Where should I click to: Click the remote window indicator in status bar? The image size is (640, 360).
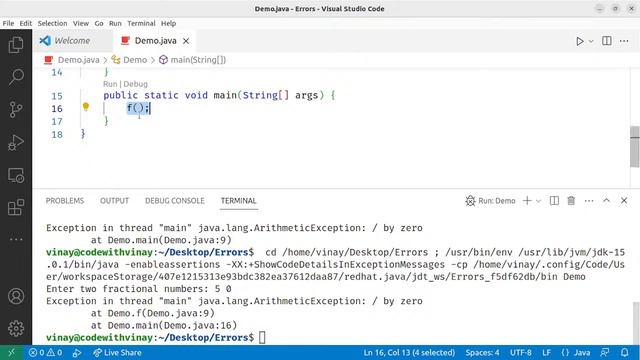click(11, 353)
